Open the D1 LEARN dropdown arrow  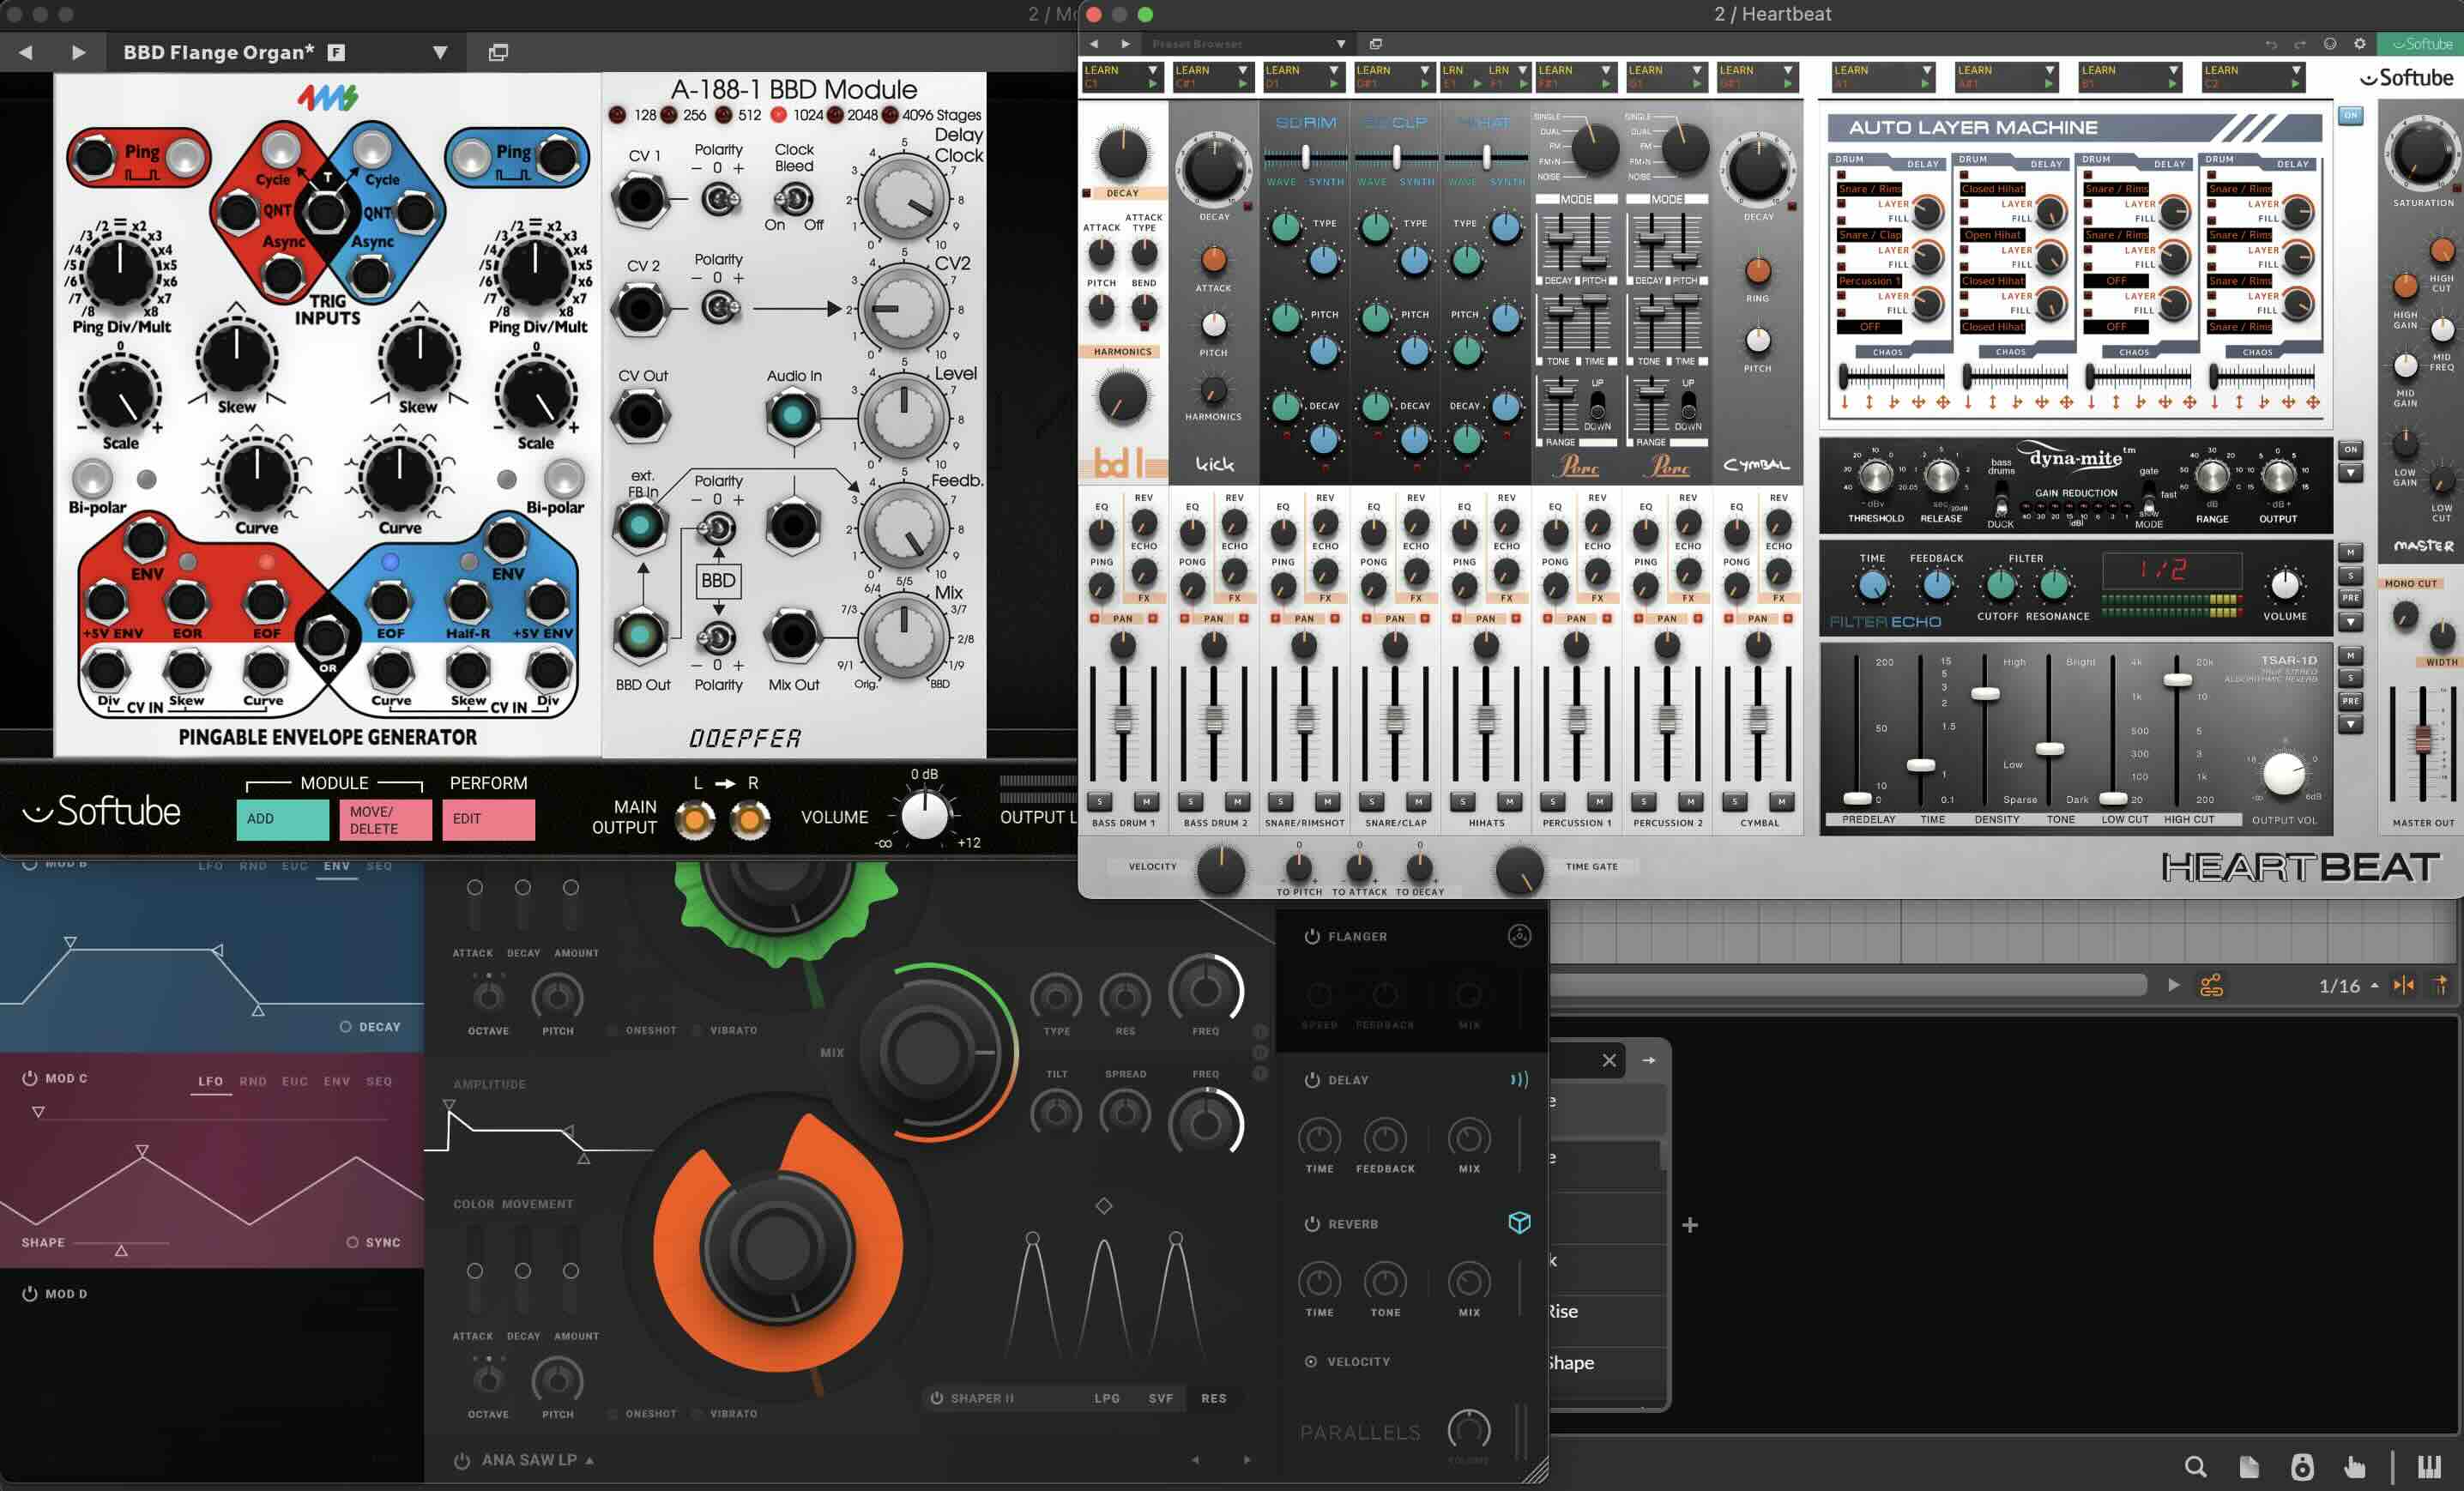click(1333, 70)
